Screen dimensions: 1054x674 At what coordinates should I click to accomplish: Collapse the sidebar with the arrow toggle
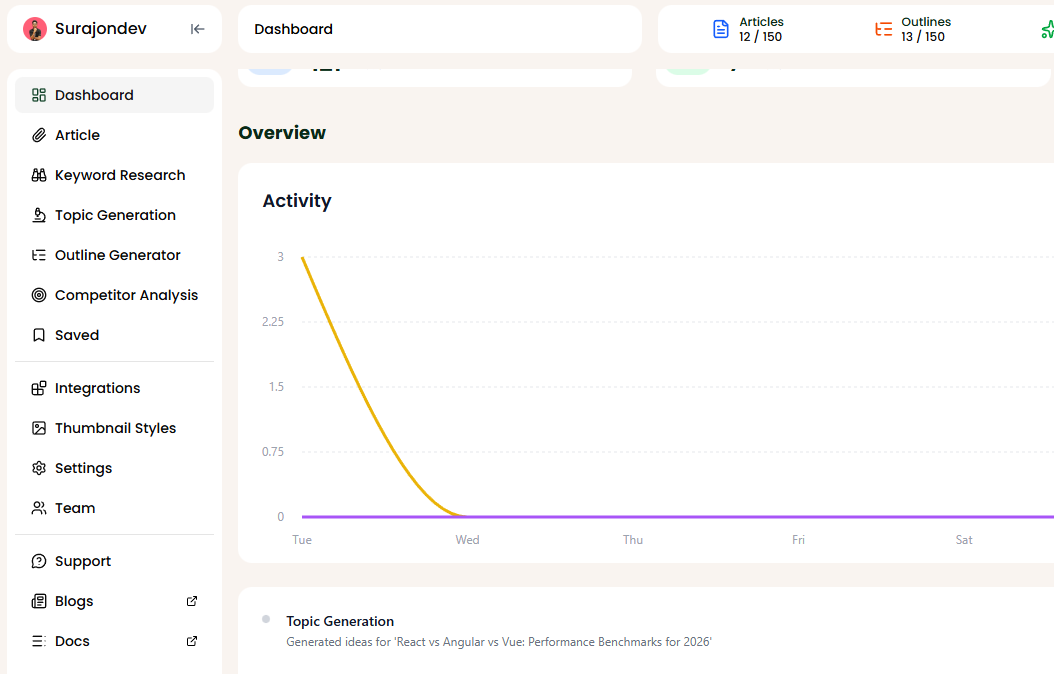[197, 29]
